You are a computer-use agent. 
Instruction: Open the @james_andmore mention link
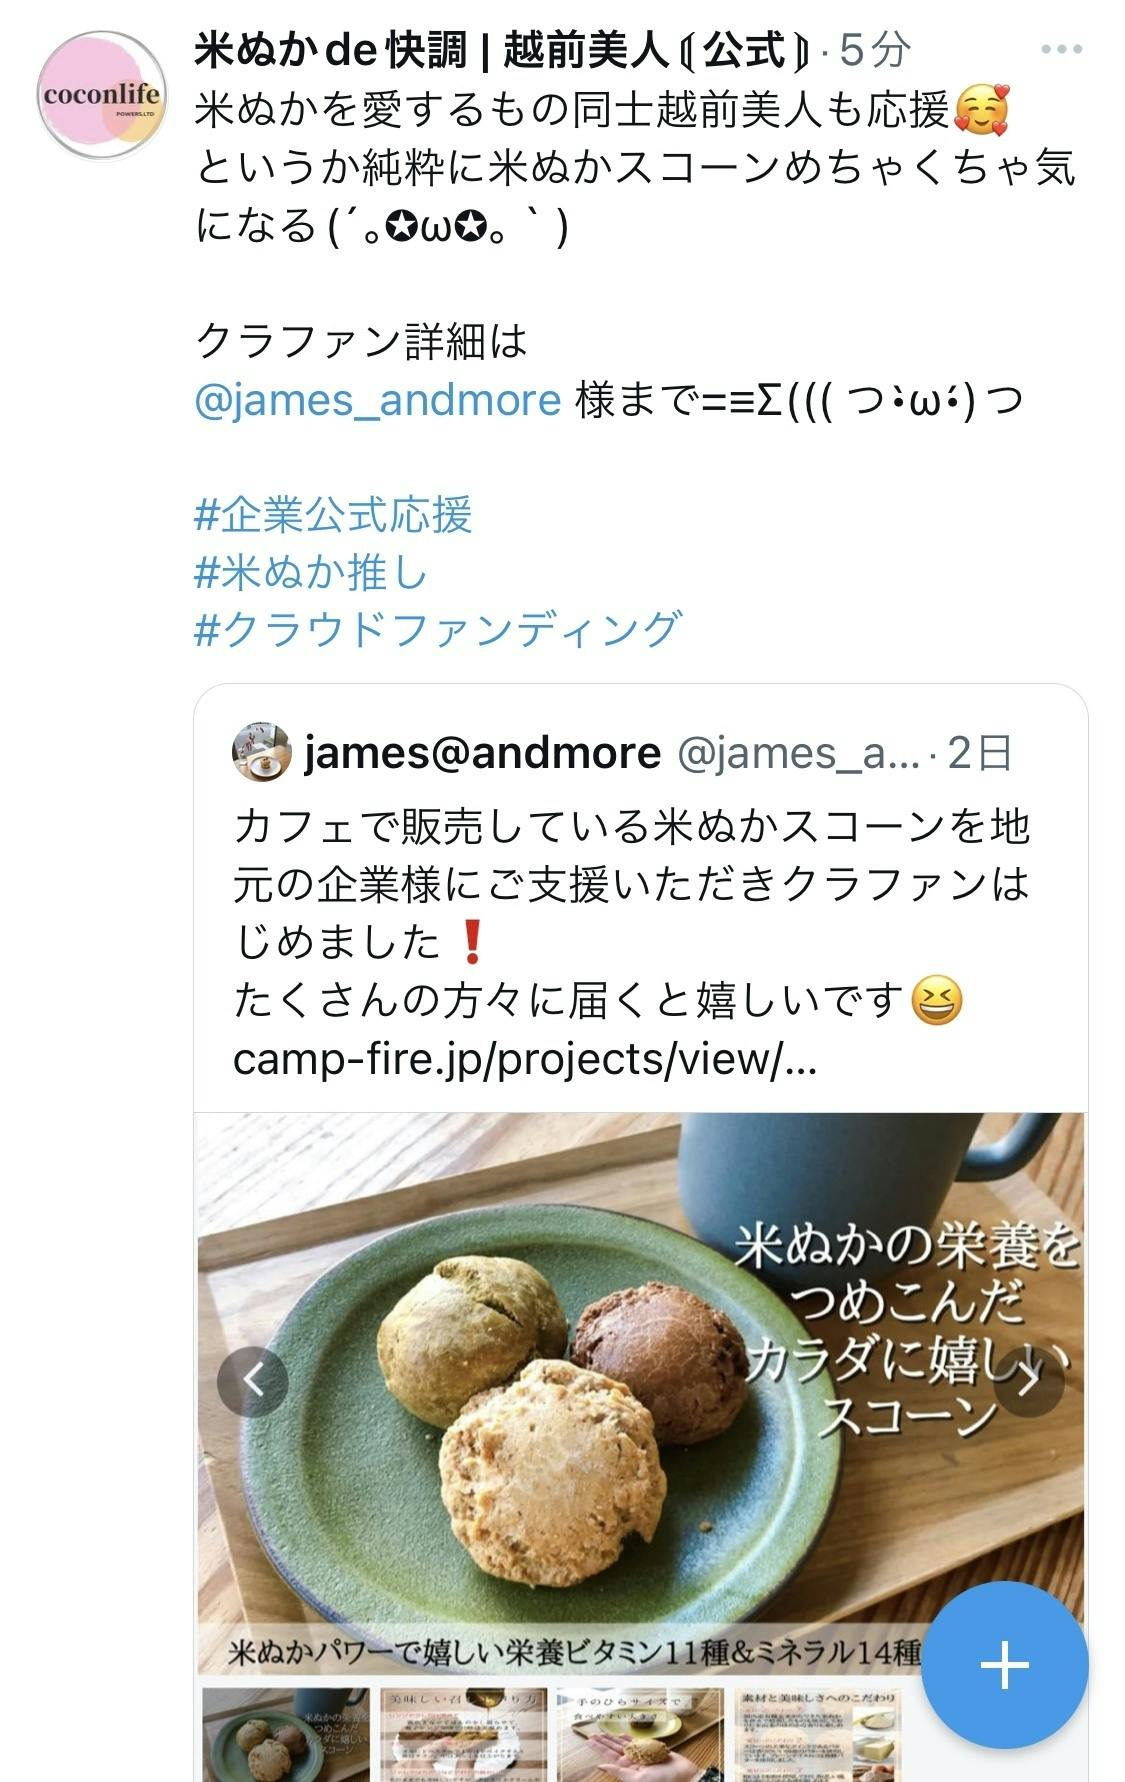(377, 400)
